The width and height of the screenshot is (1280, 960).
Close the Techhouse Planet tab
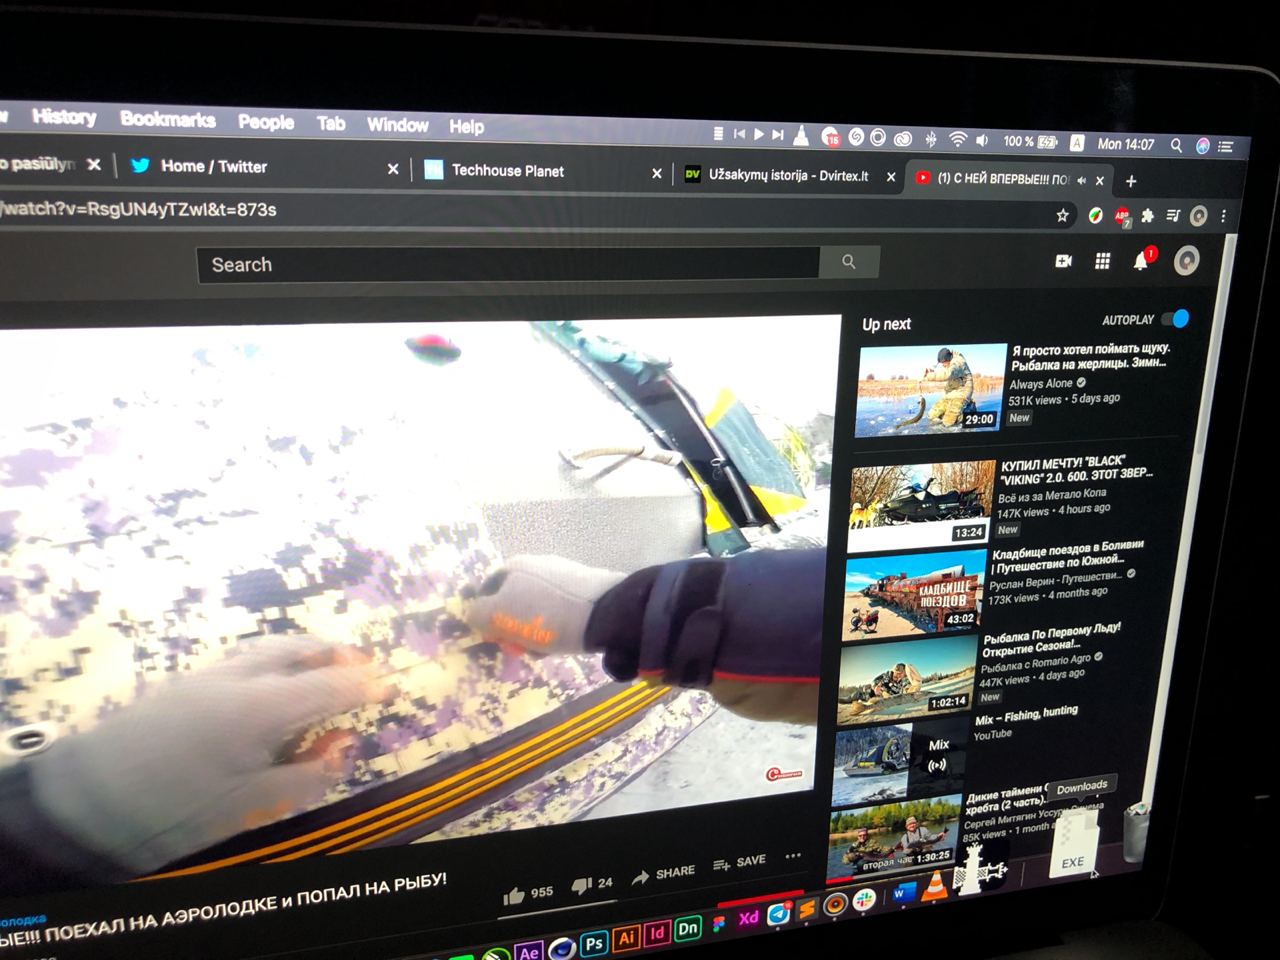[x=657, y=174]
